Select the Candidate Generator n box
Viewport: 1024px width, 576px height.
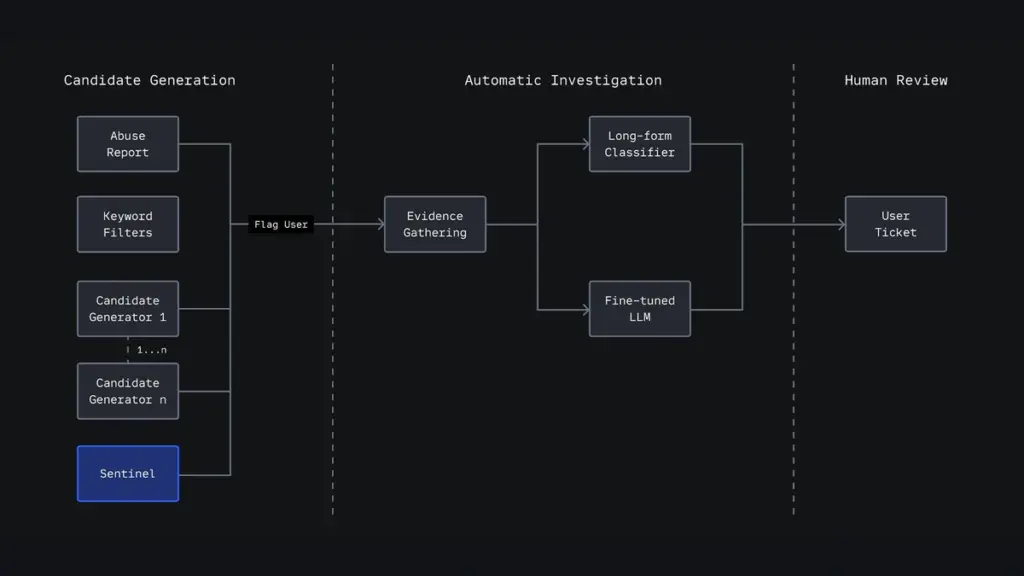[x=128, y=391]
